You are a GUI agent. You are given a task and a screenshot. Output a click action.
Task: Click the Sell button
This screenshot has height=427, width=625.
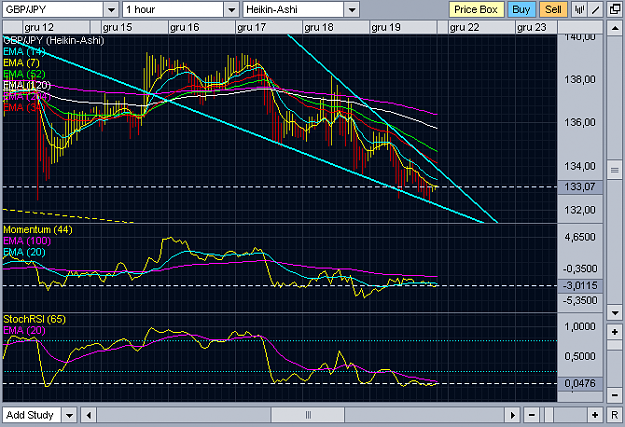pyautogui.click(x=553, y=10)
